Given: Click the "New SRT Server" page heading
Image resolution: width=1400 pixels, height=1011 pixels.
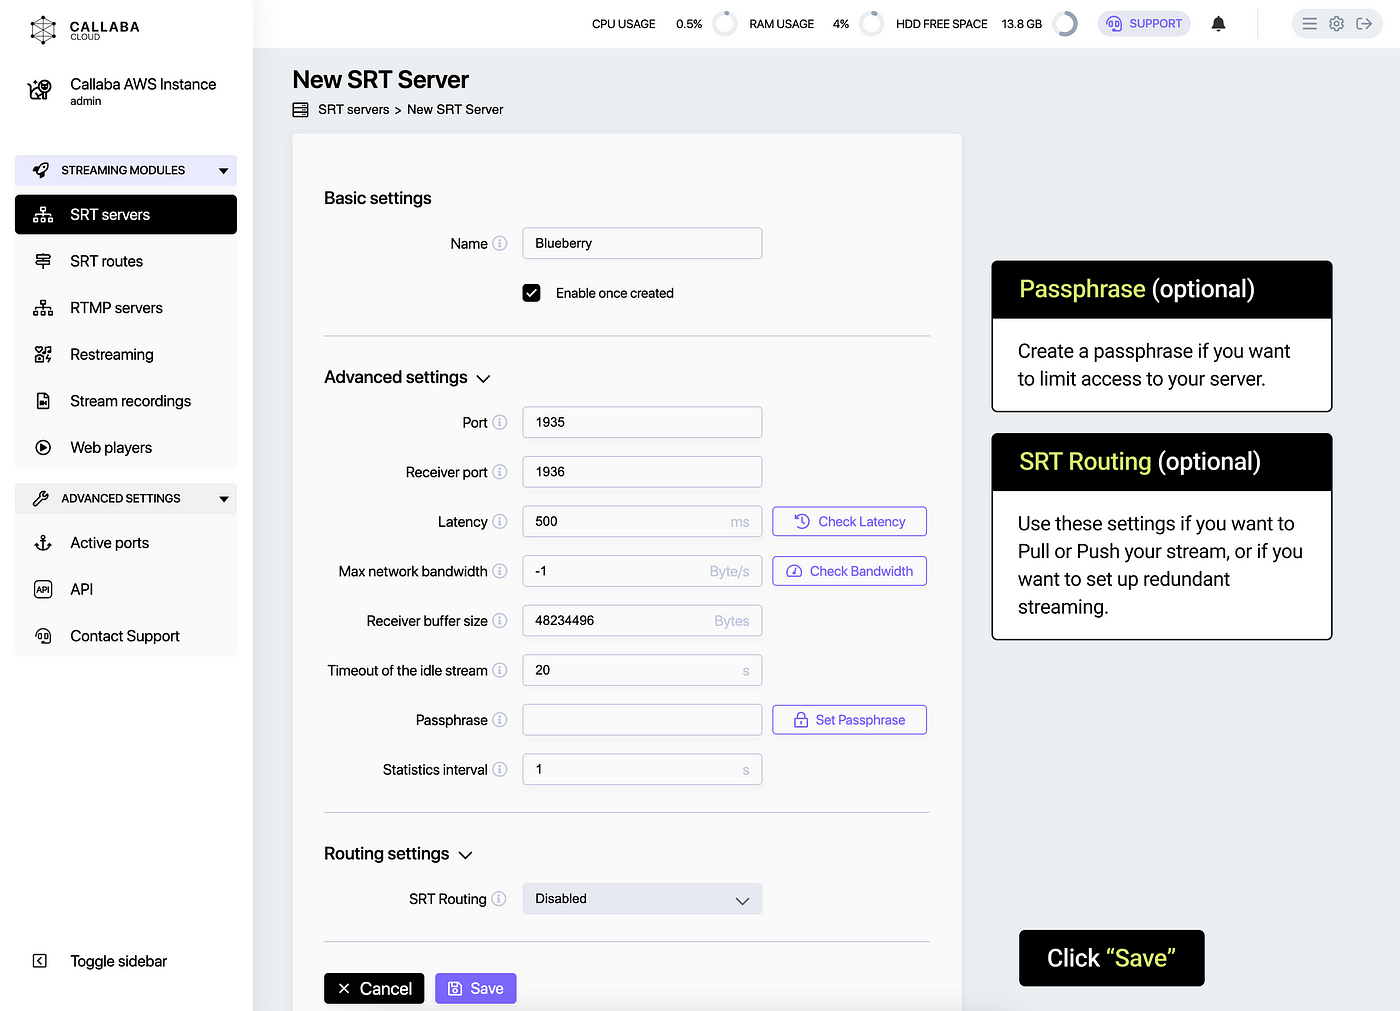Looking at the screenshot, I should click(x=381, y=80).
